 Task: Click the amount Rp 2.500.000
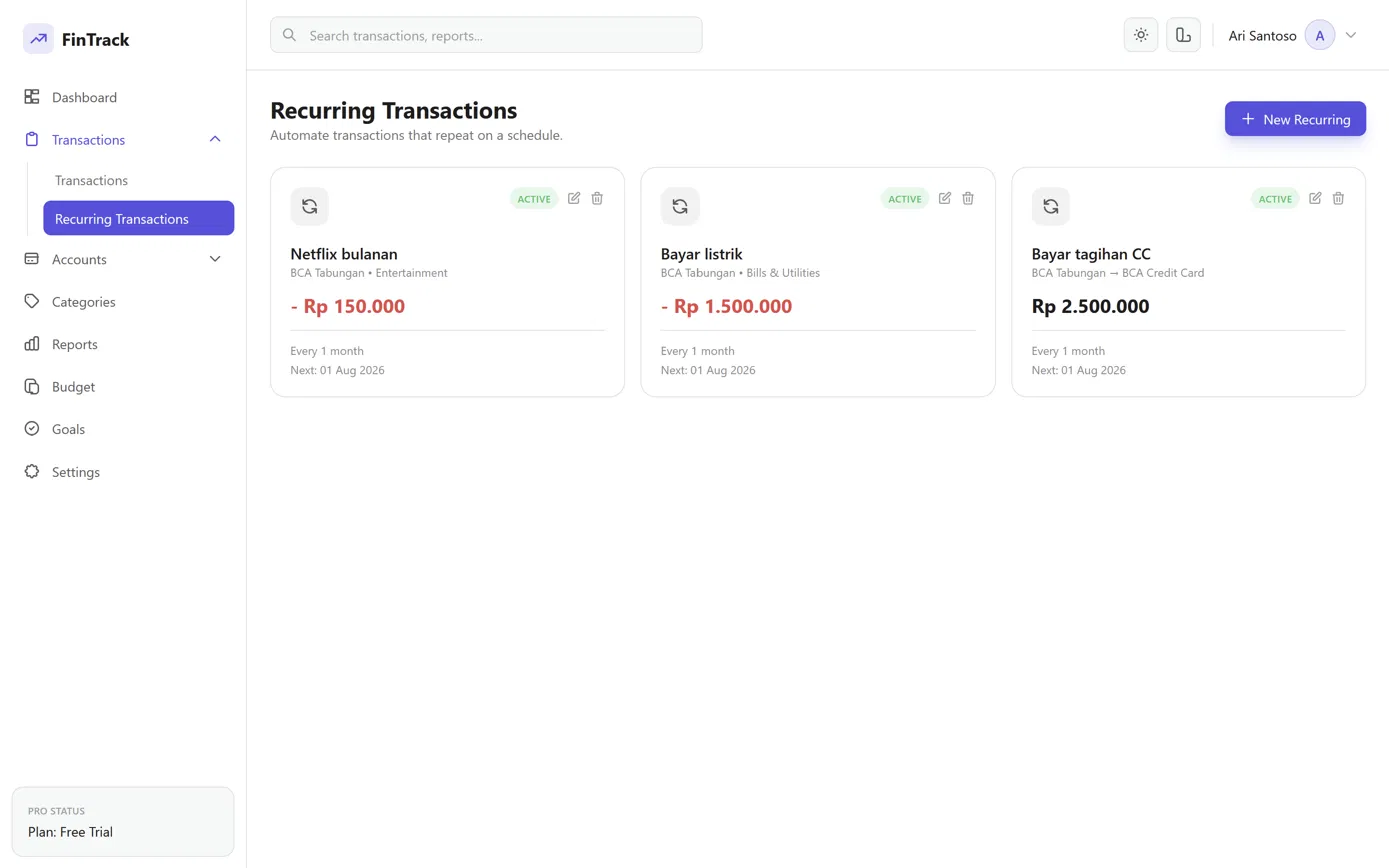coord(1091,307)
